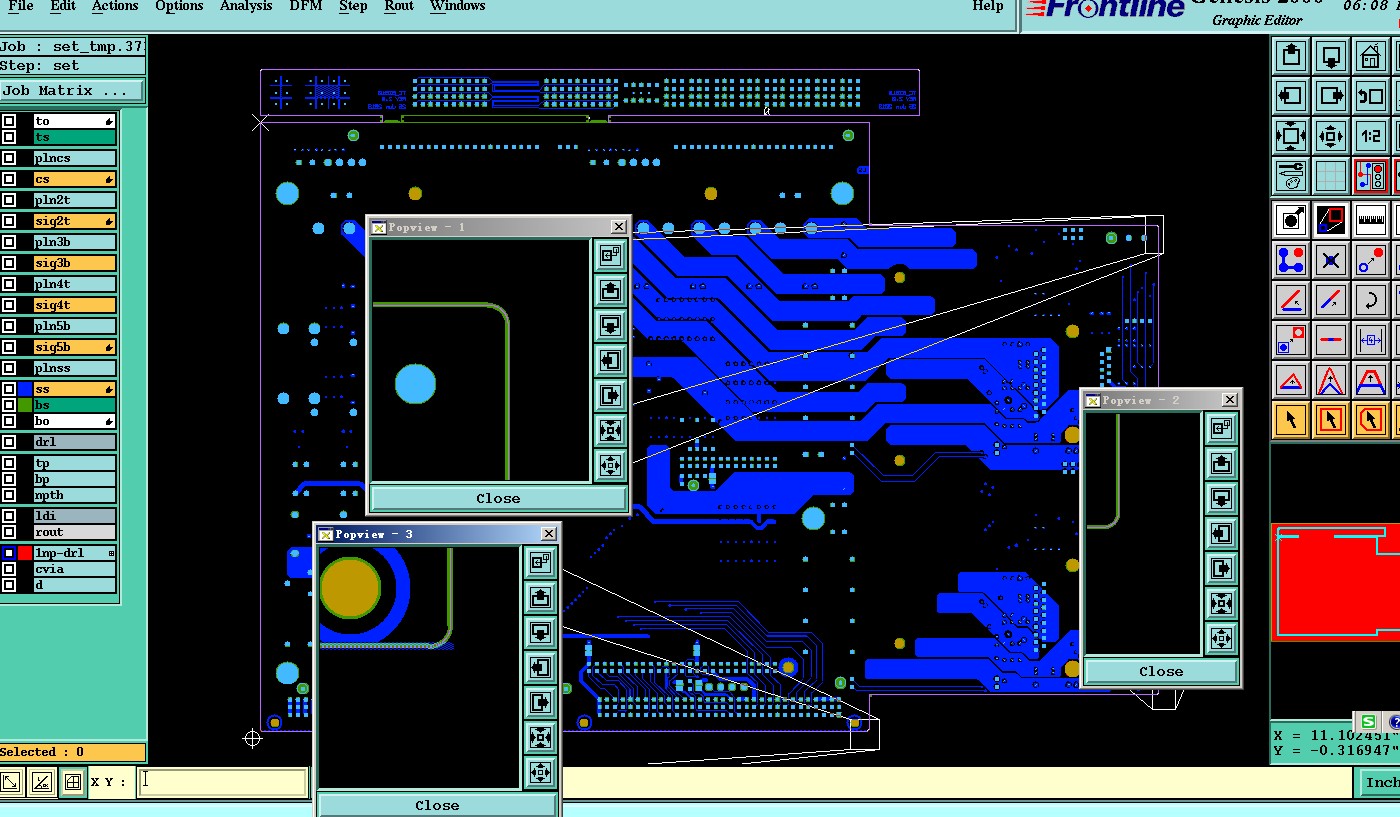Click pan right icon in Popview 2

1221,569
